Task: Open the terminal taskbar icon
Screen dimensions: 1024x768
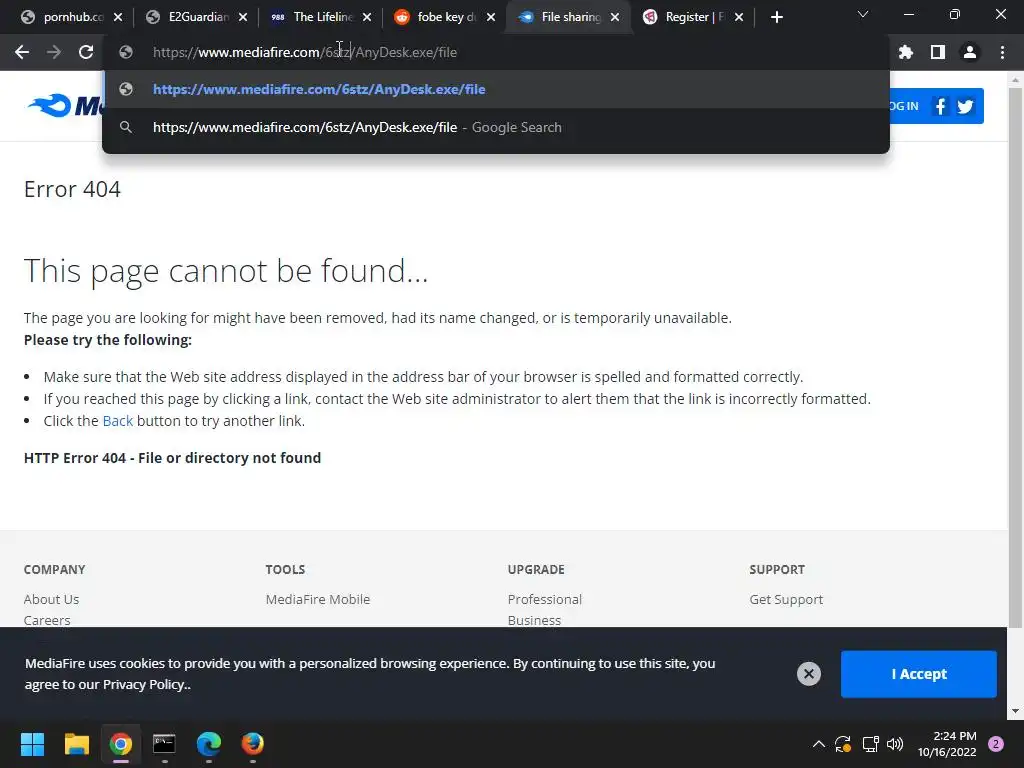Action: tap(164, 743)
